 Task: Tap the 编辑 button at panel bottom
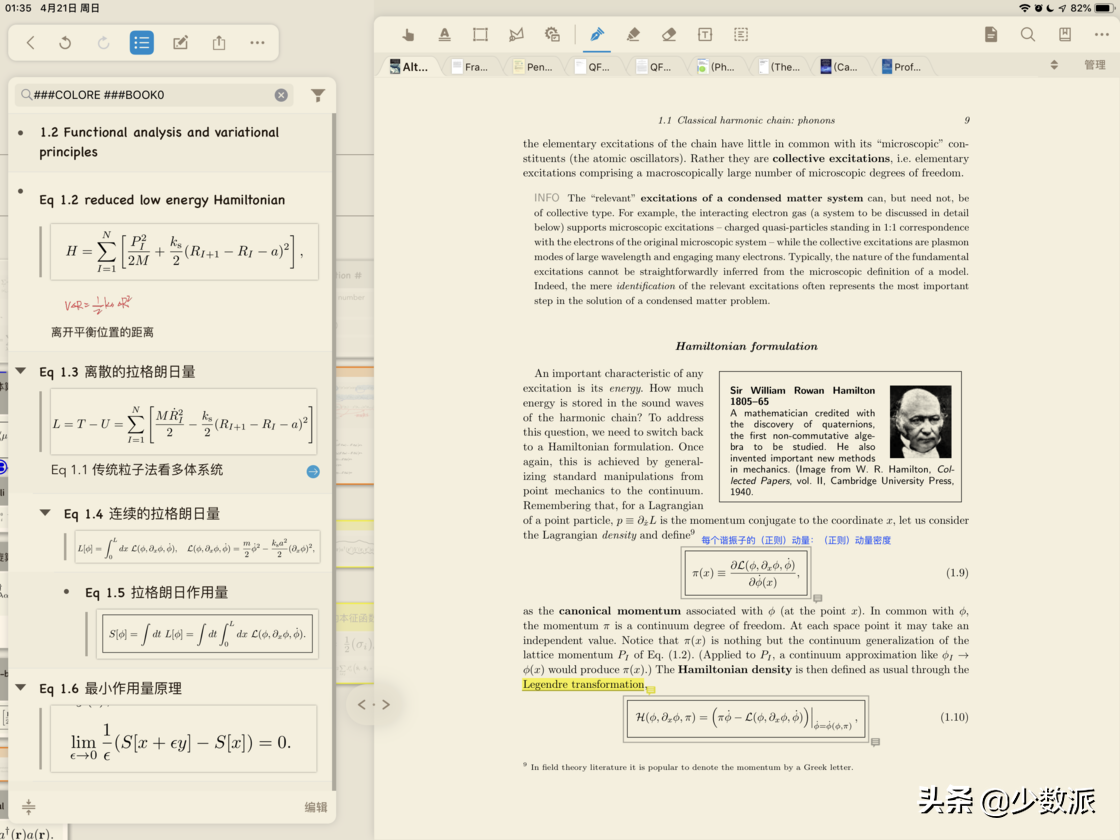(316, 807)
